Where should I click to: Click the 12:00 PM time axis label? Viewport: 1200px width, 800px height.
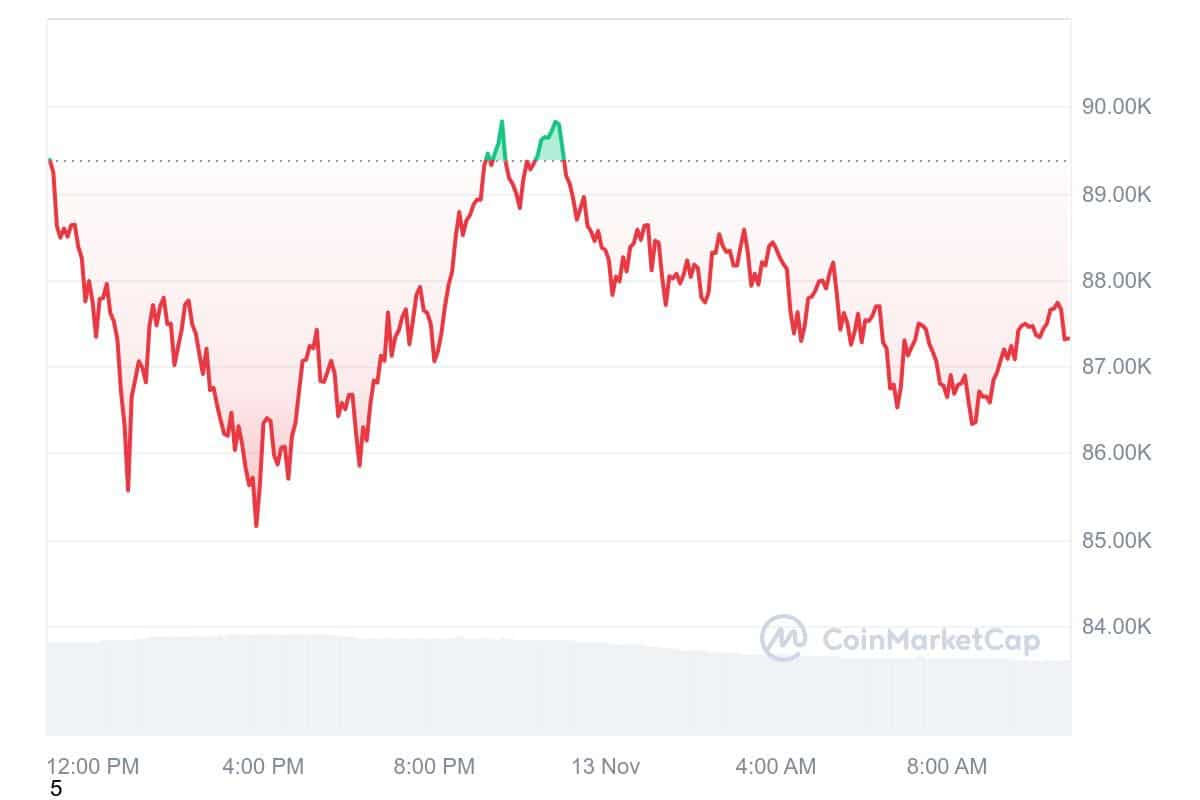tap(93, 767)
